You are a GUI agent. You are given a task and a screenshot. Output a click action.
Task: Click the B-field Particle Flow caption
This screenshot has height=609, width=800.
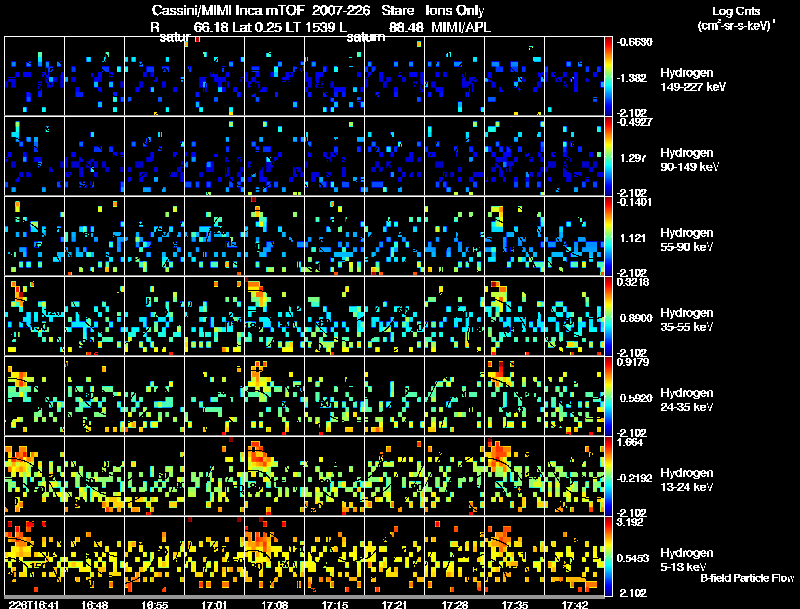[747, 578]
